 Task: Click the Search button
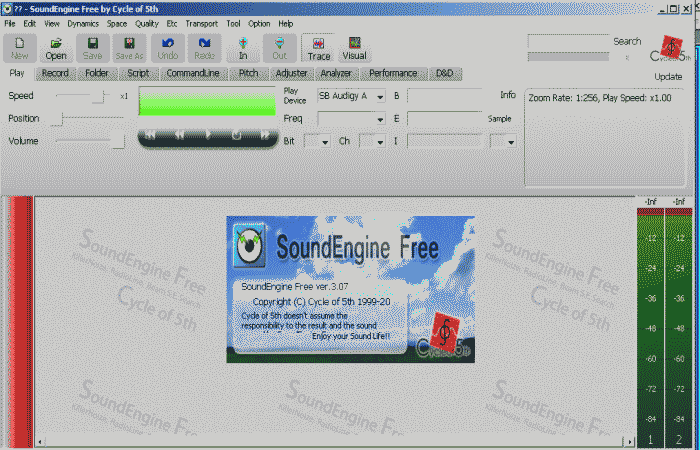(627, 42)
